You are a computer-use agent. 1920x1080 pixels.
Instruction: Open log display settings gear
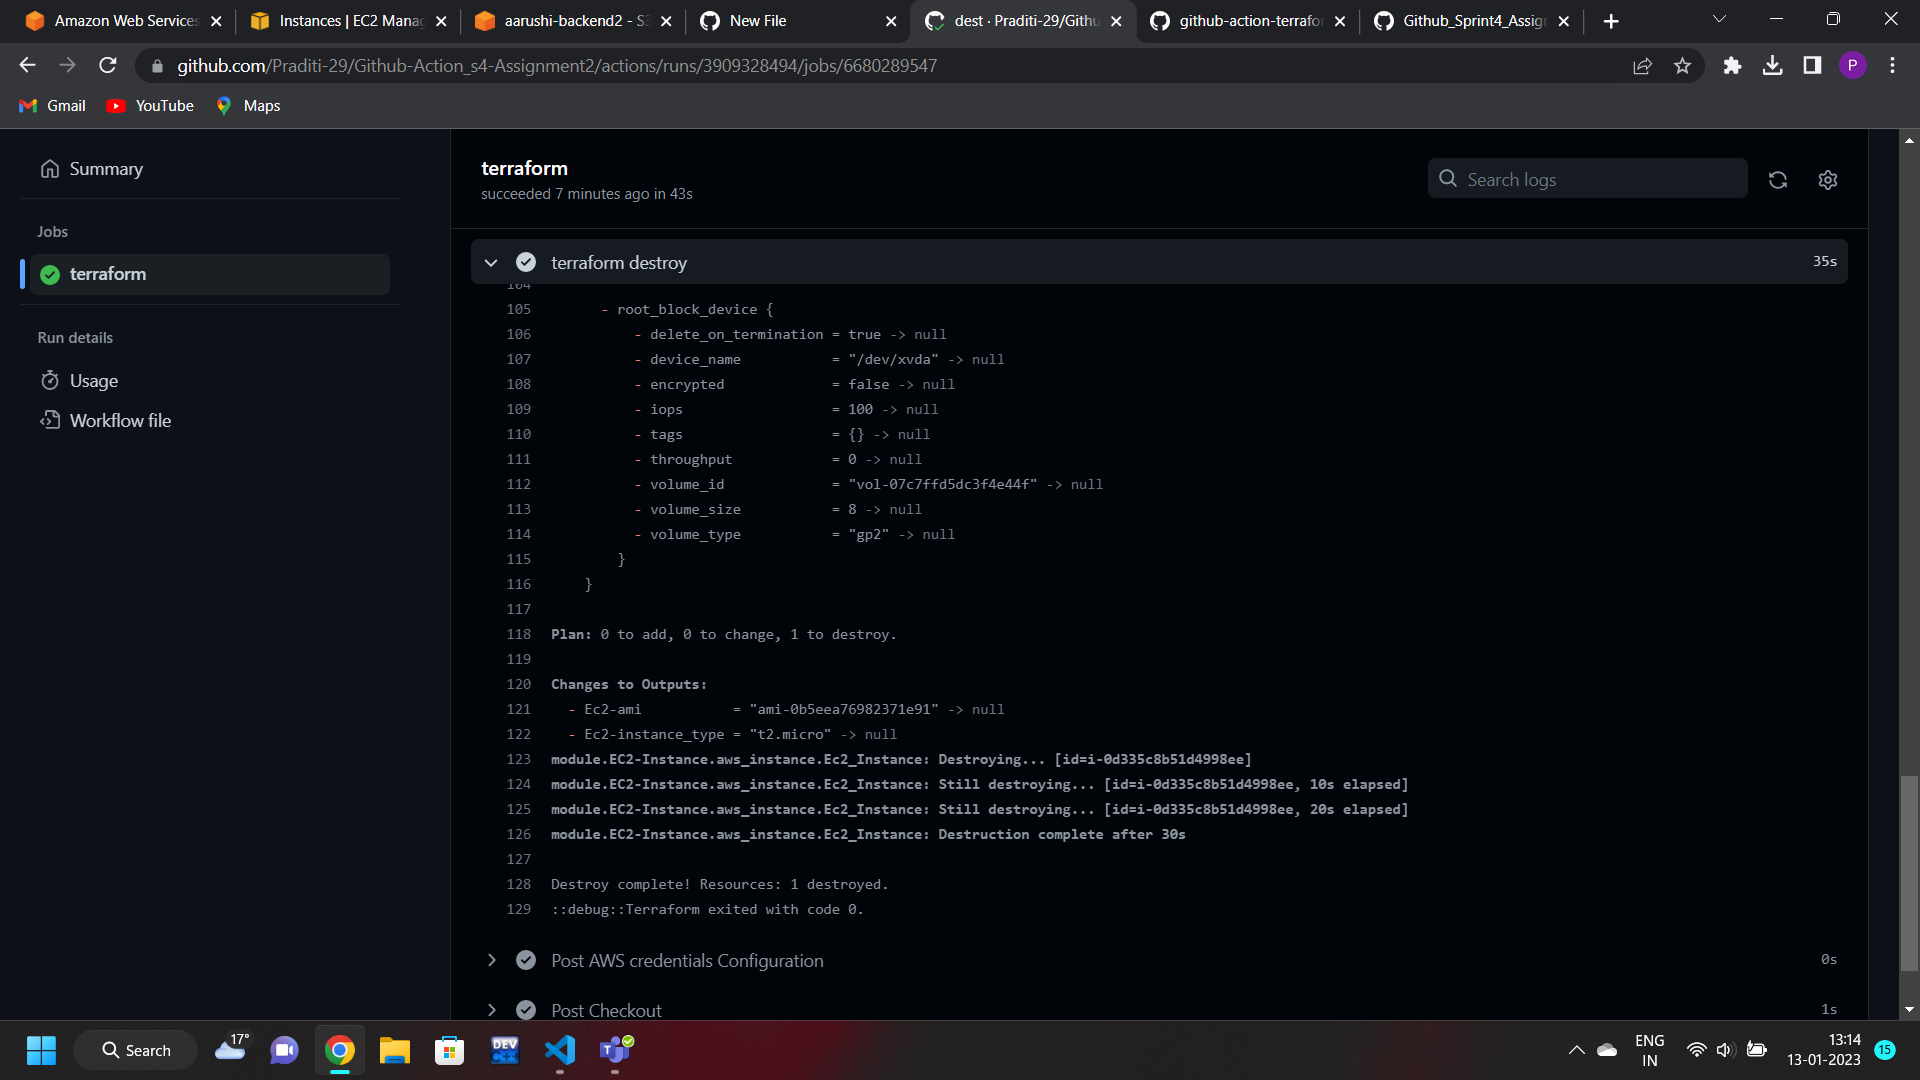tap(1827, 180)
